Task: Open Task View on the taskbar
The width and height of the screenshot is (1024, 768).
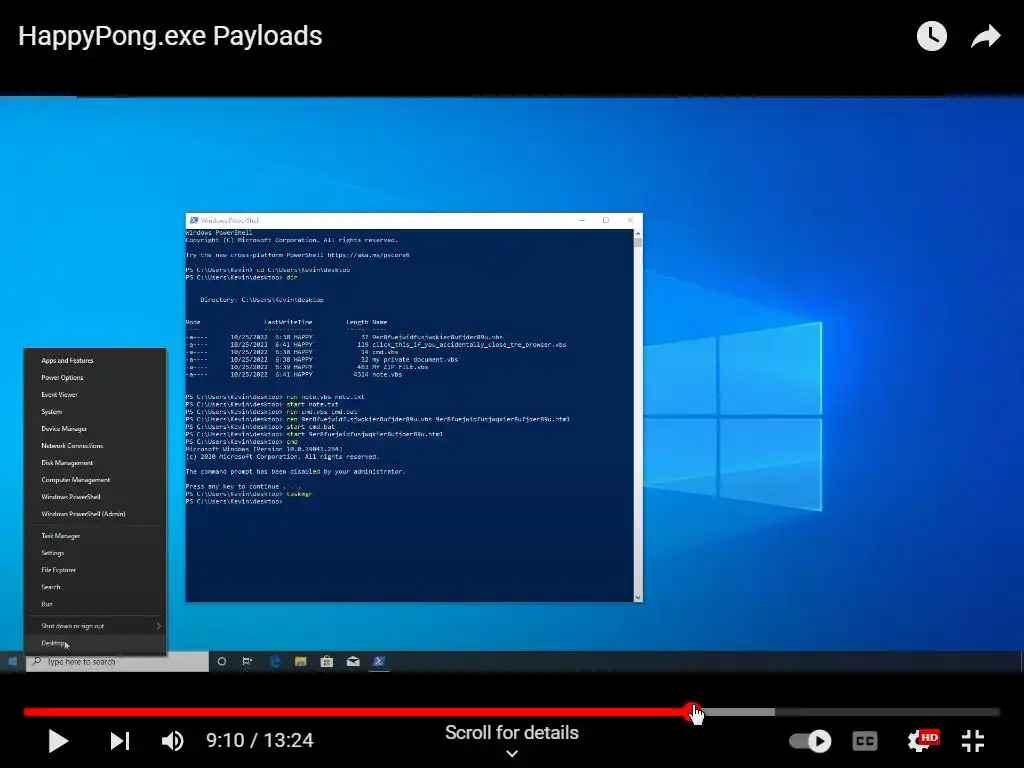Action: [248, 662]
